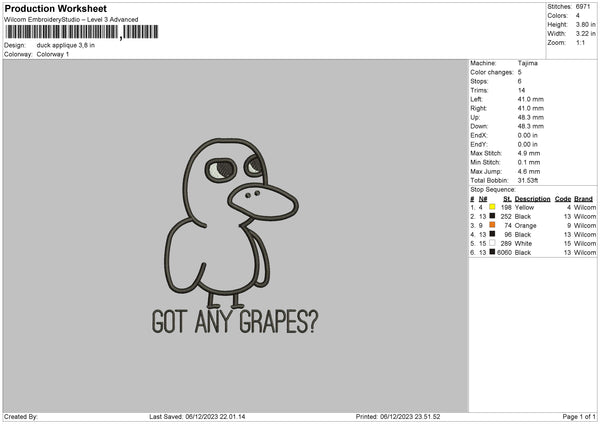Image resolution: width=600 pixels, height=424 pixels.
Task: Click the 'EndX:' label
Action: (479, 135)
